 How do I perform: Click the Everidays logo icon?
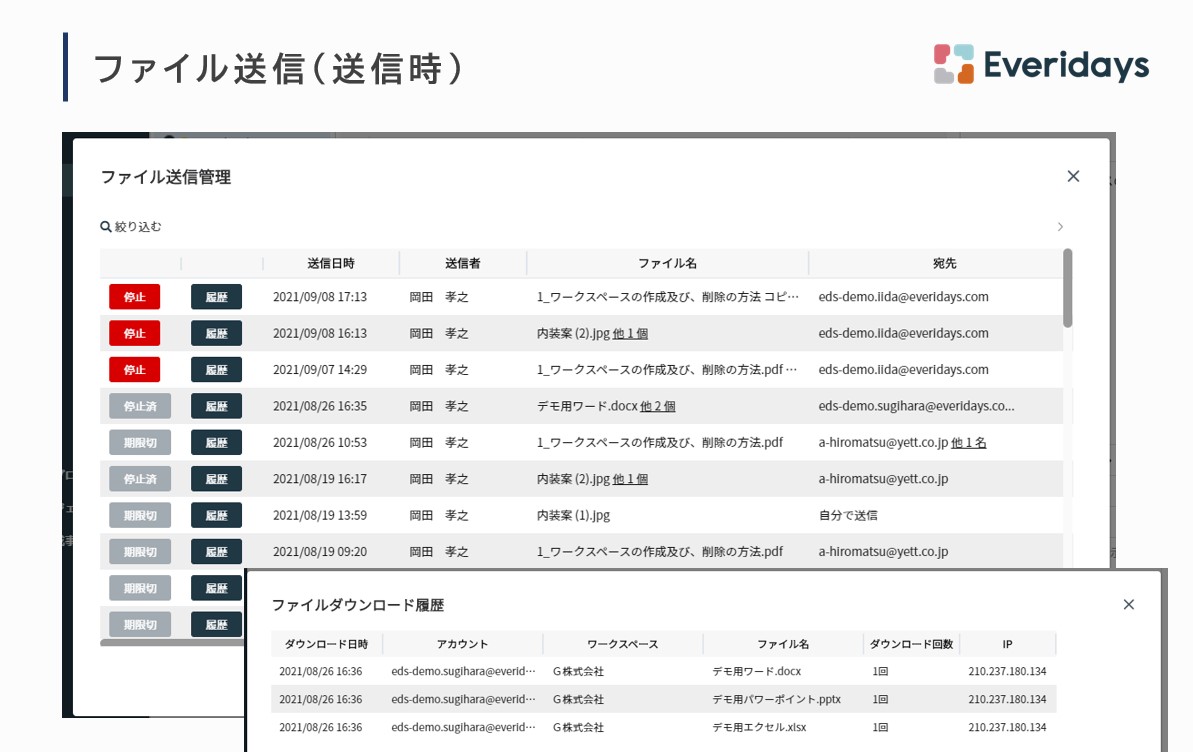pos(953,64)
